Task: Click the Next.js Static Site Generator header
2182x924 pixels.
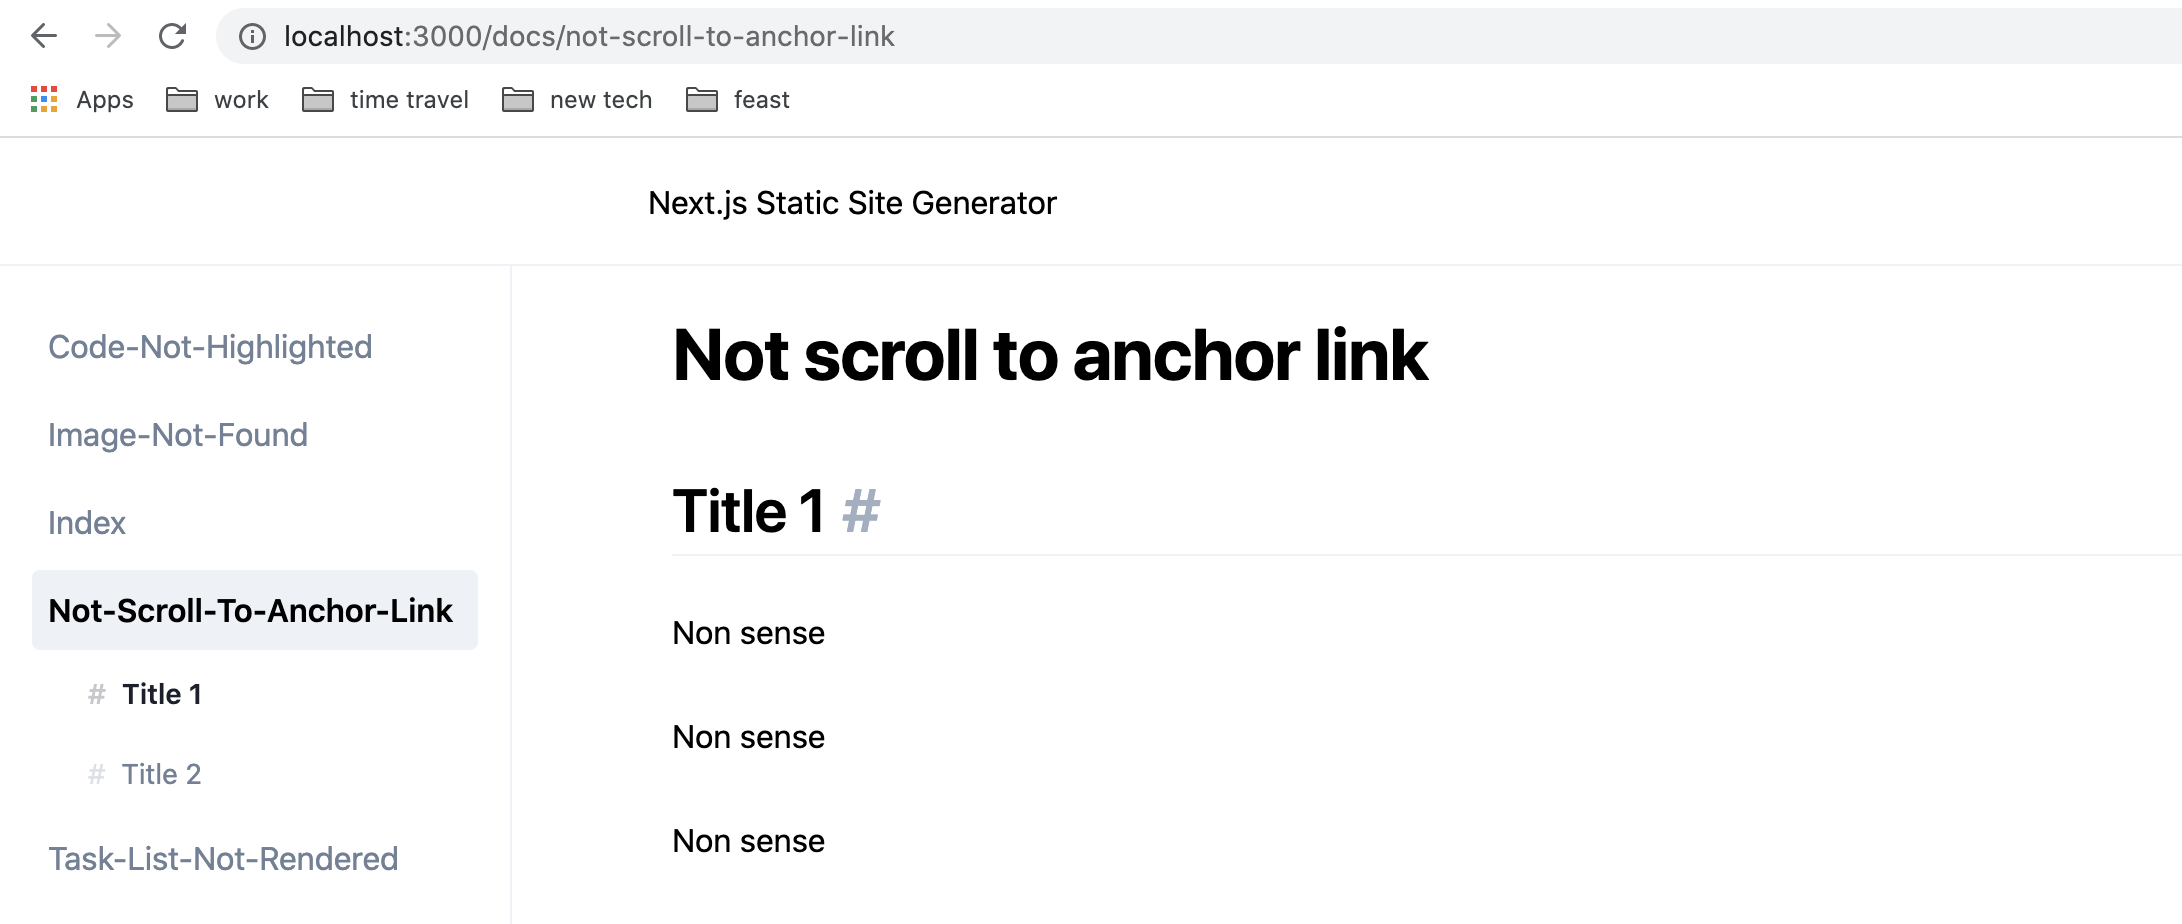Action: point(851,202)
